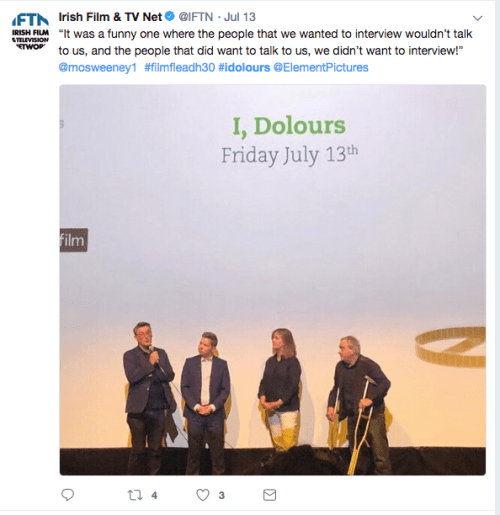Click the reply speech bubble icon
Image resolution: width=500 pixels, height=515 pixels.
68,495
